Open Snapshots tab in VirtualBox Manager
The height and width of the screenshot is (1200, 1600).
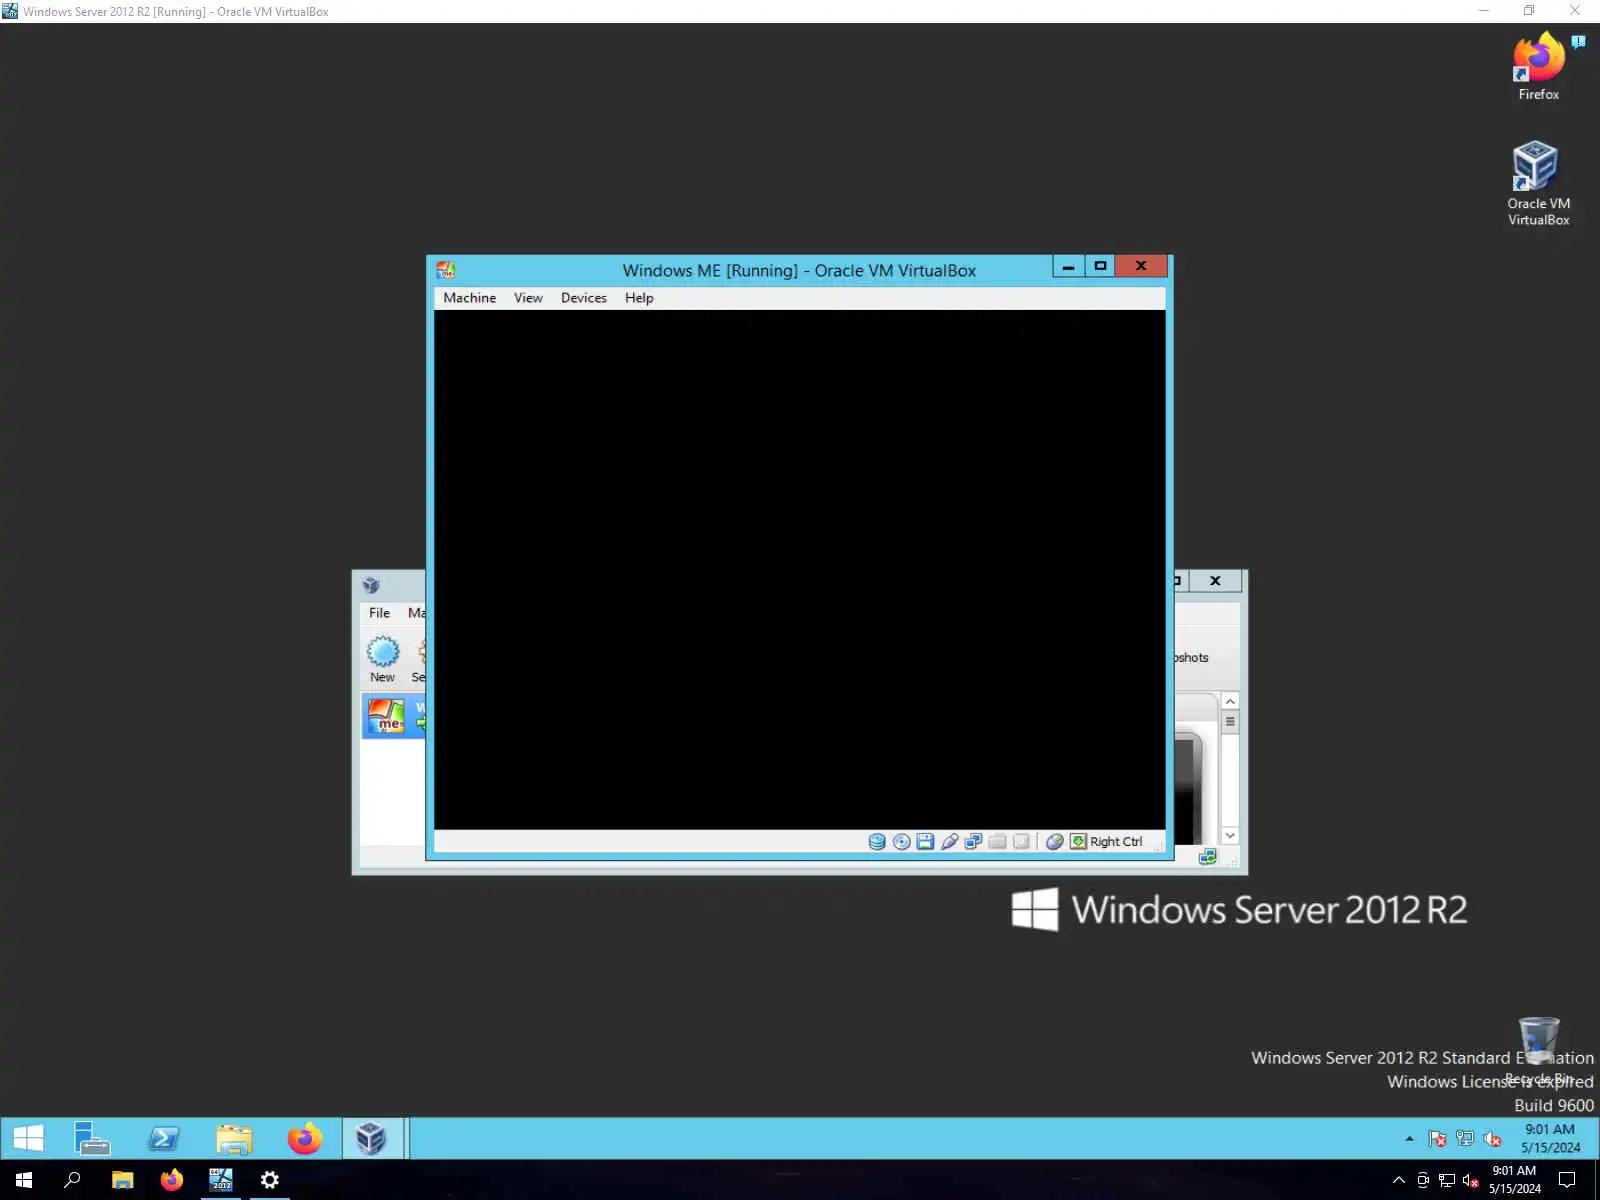1191,658
